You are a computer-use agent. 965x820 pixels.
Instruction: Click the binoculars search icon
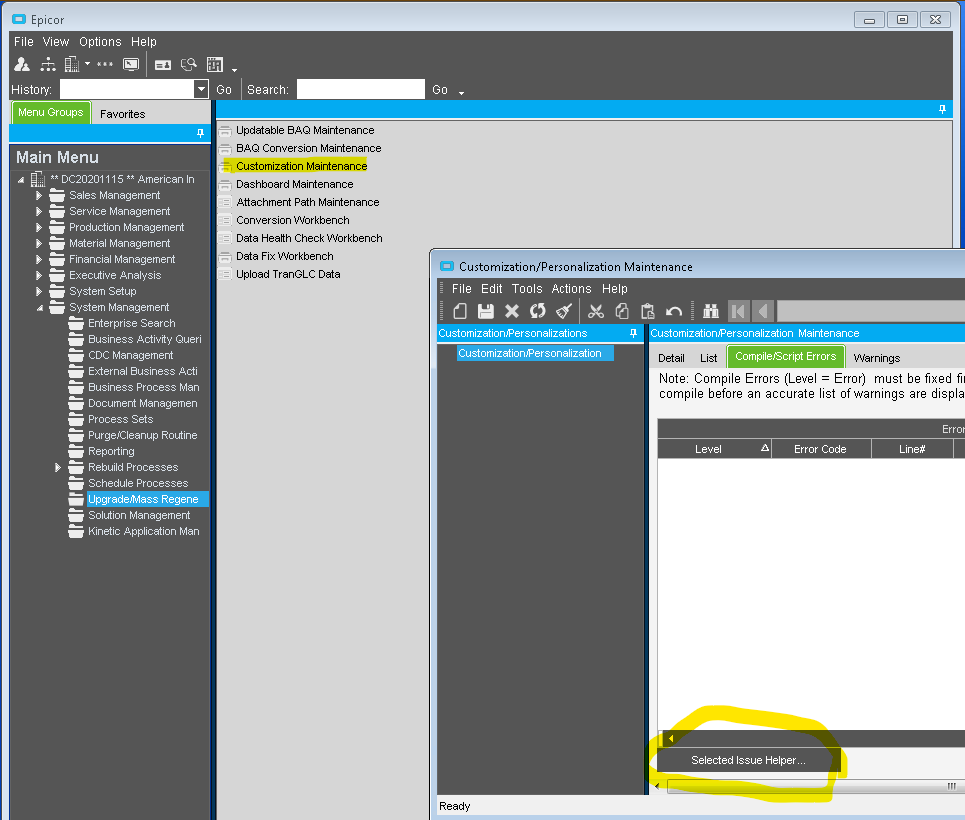(x=711, y=312)
